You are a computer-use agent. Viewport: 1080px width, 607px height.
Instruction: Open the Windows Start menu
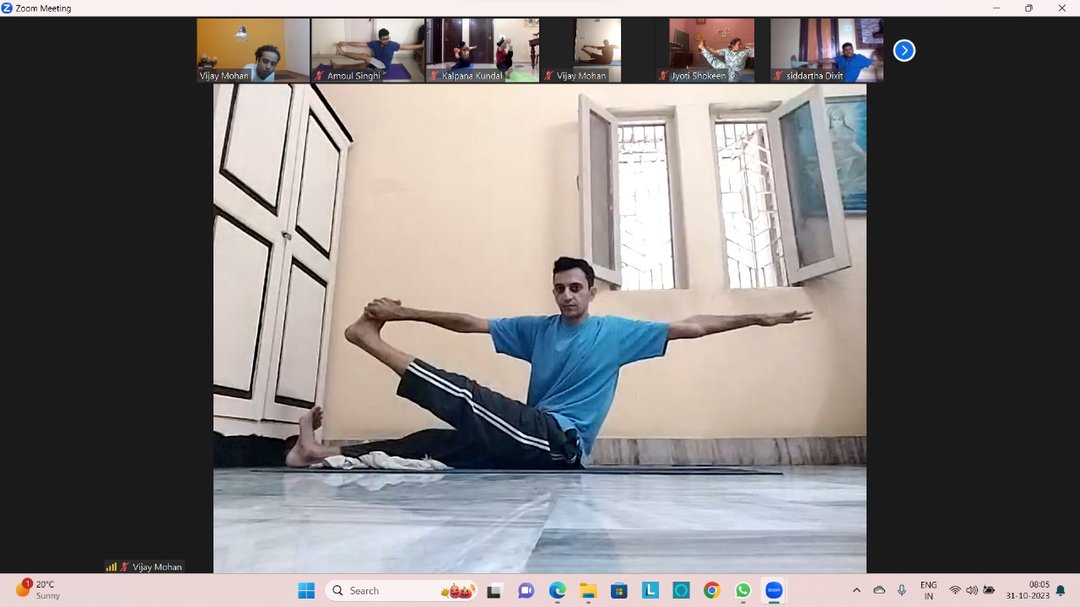pyautogui.click(x=306, y=590)
